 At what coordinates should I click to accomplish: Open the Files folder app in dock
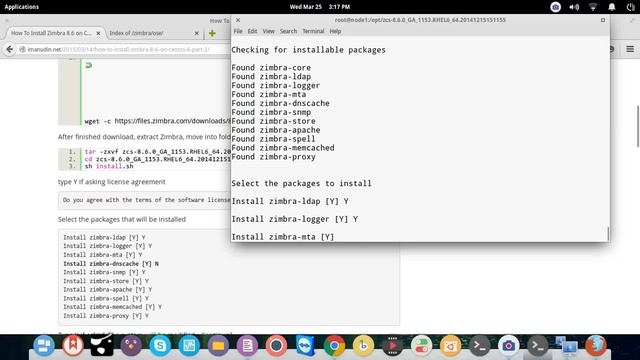(x=218, y=346)
